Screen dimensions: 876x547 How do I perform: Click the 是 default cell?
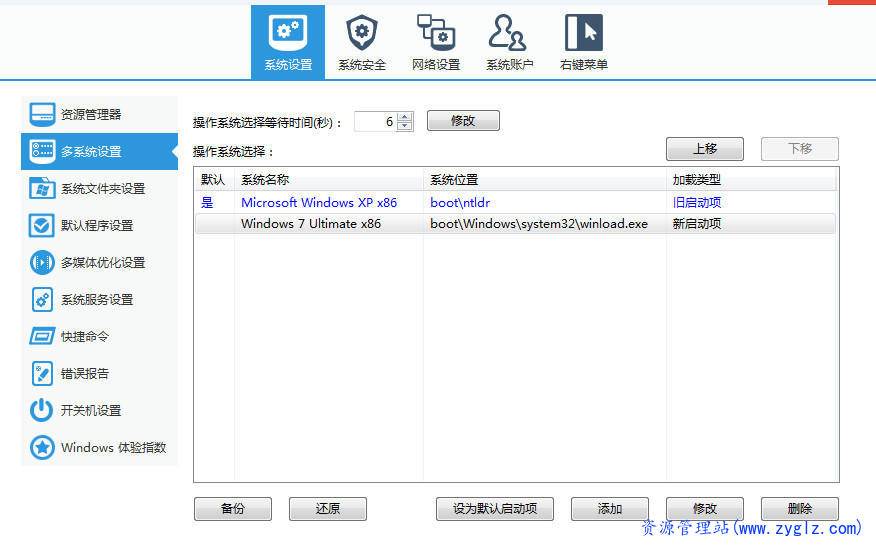[207, 203]
